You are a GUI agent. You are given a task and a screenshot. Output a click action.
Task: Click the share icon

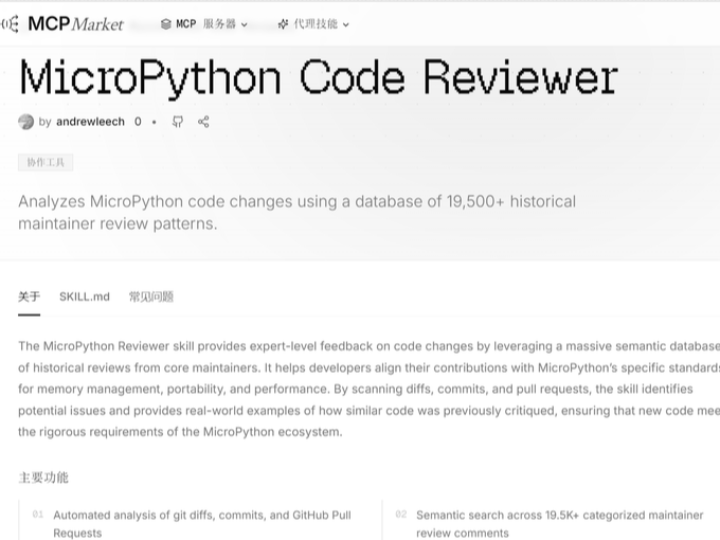pos(203,122)
